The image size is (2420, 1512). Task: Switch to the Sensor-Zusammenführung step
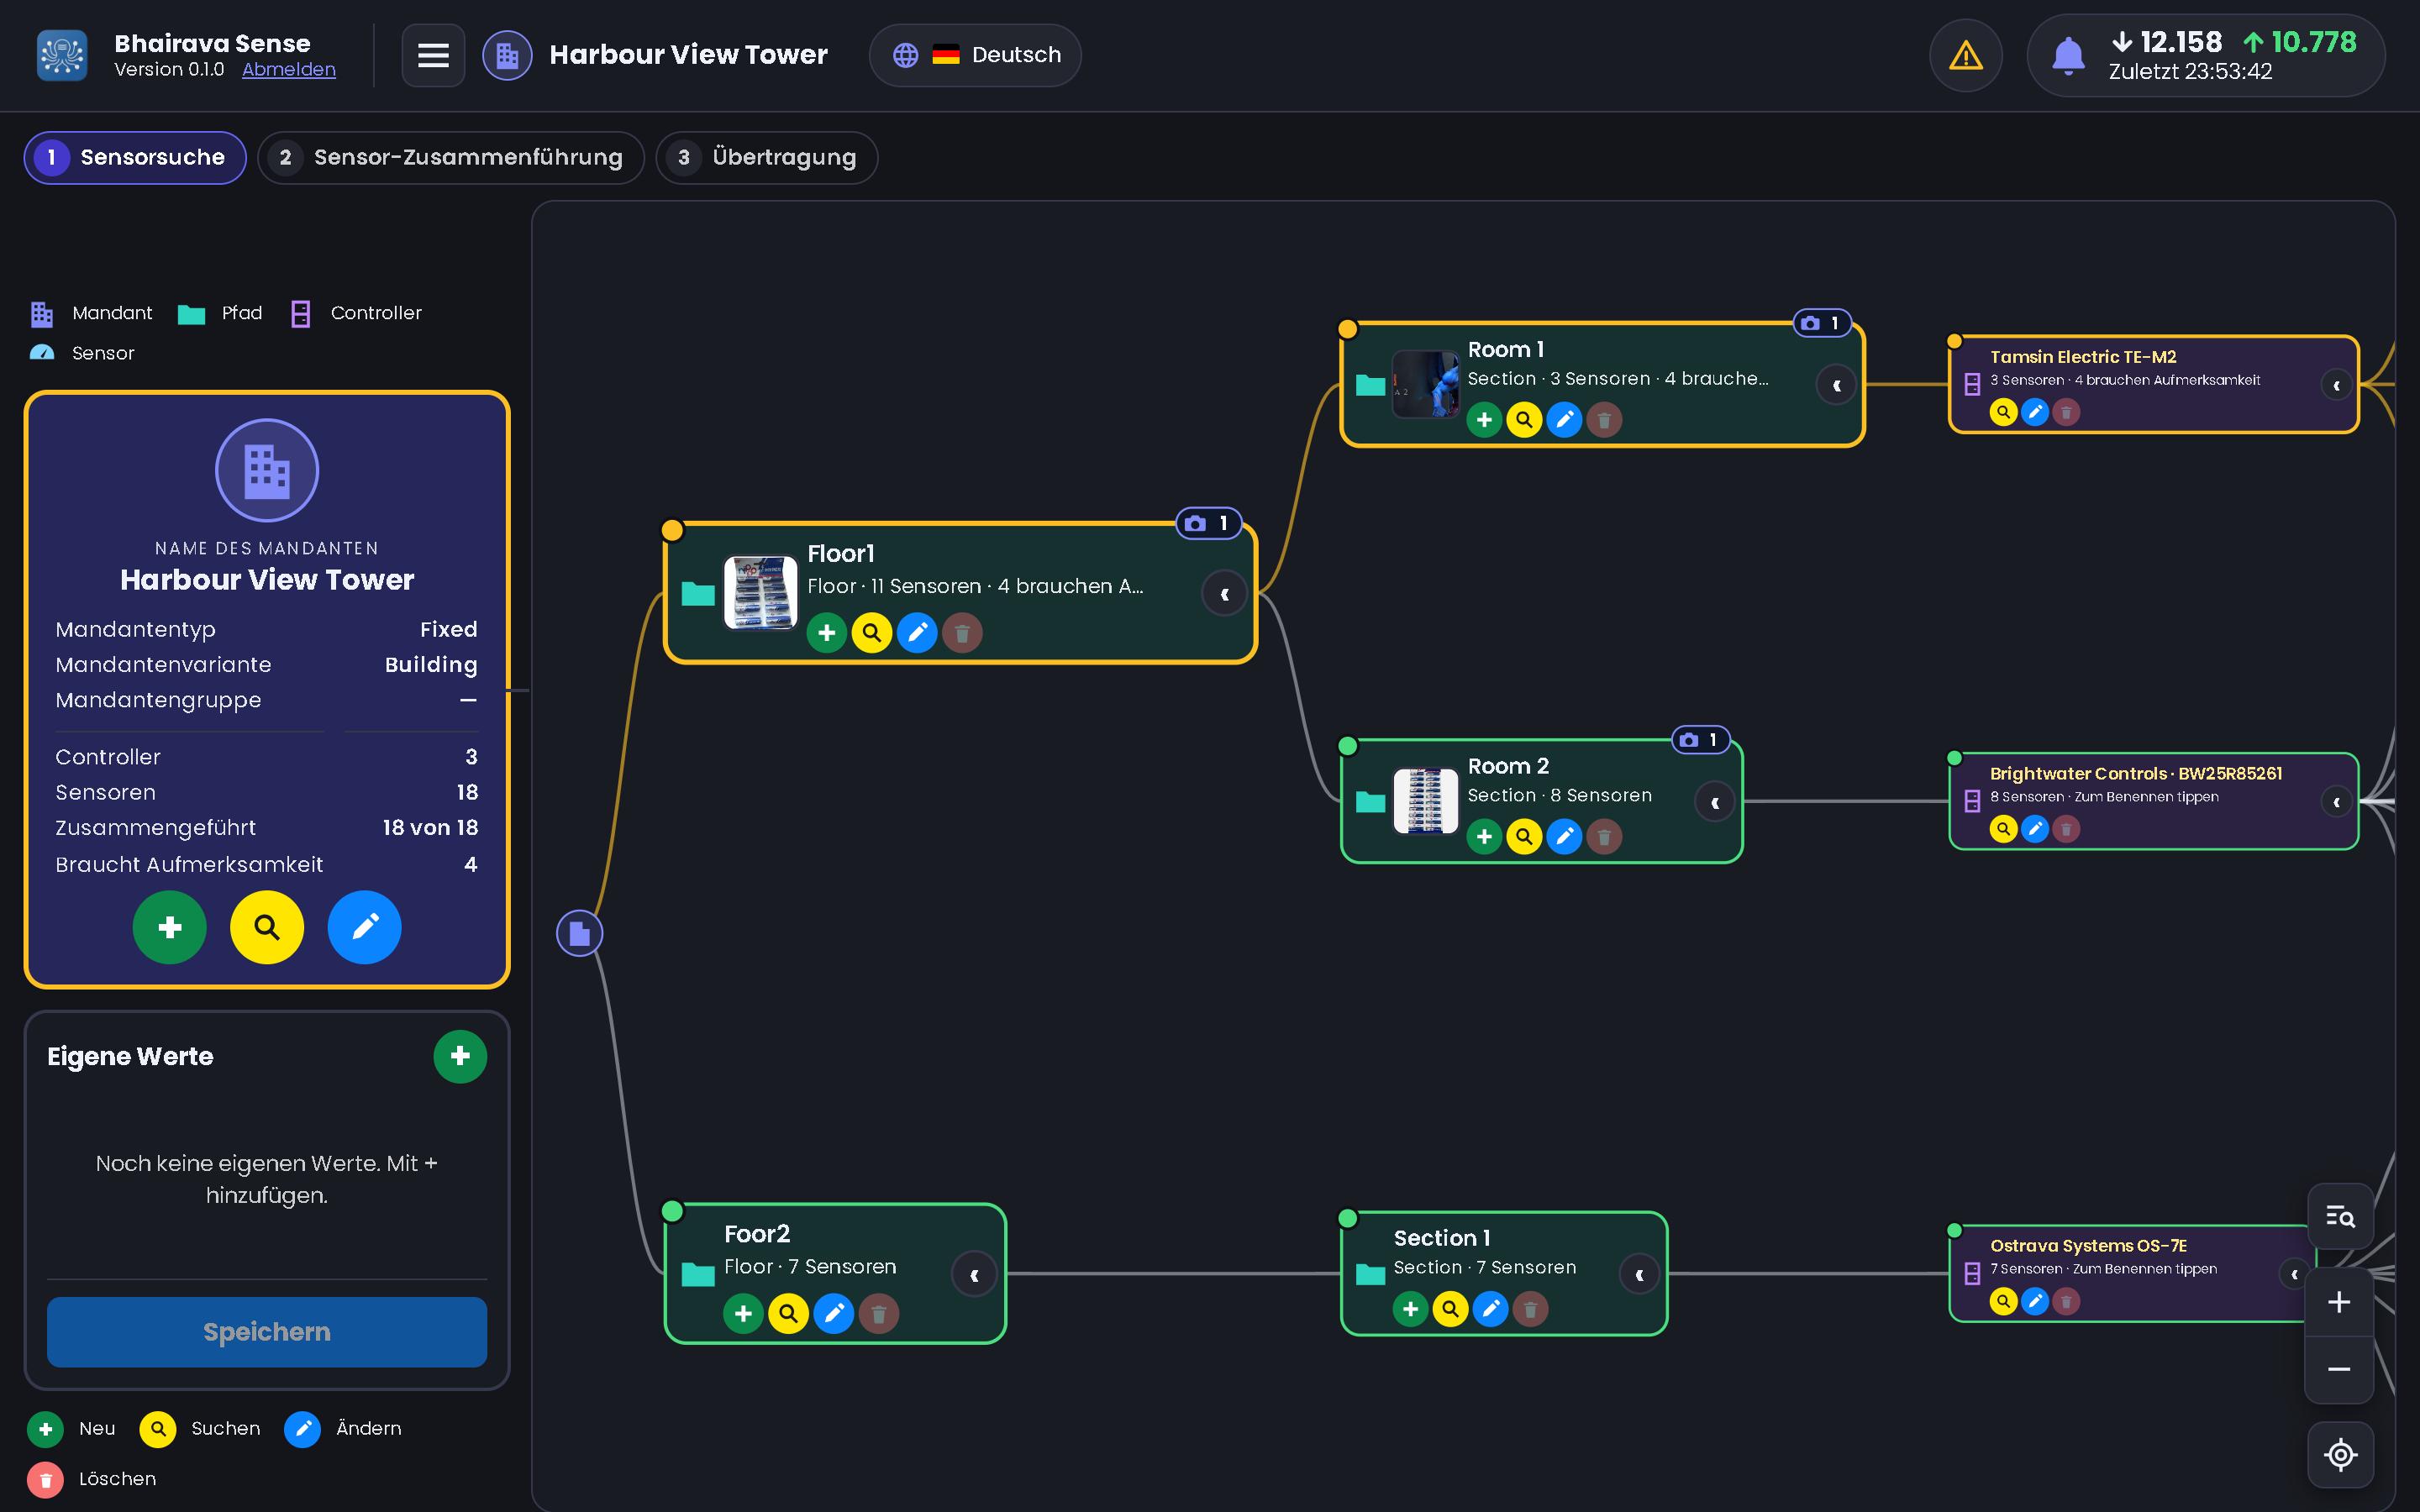(450, 157)
